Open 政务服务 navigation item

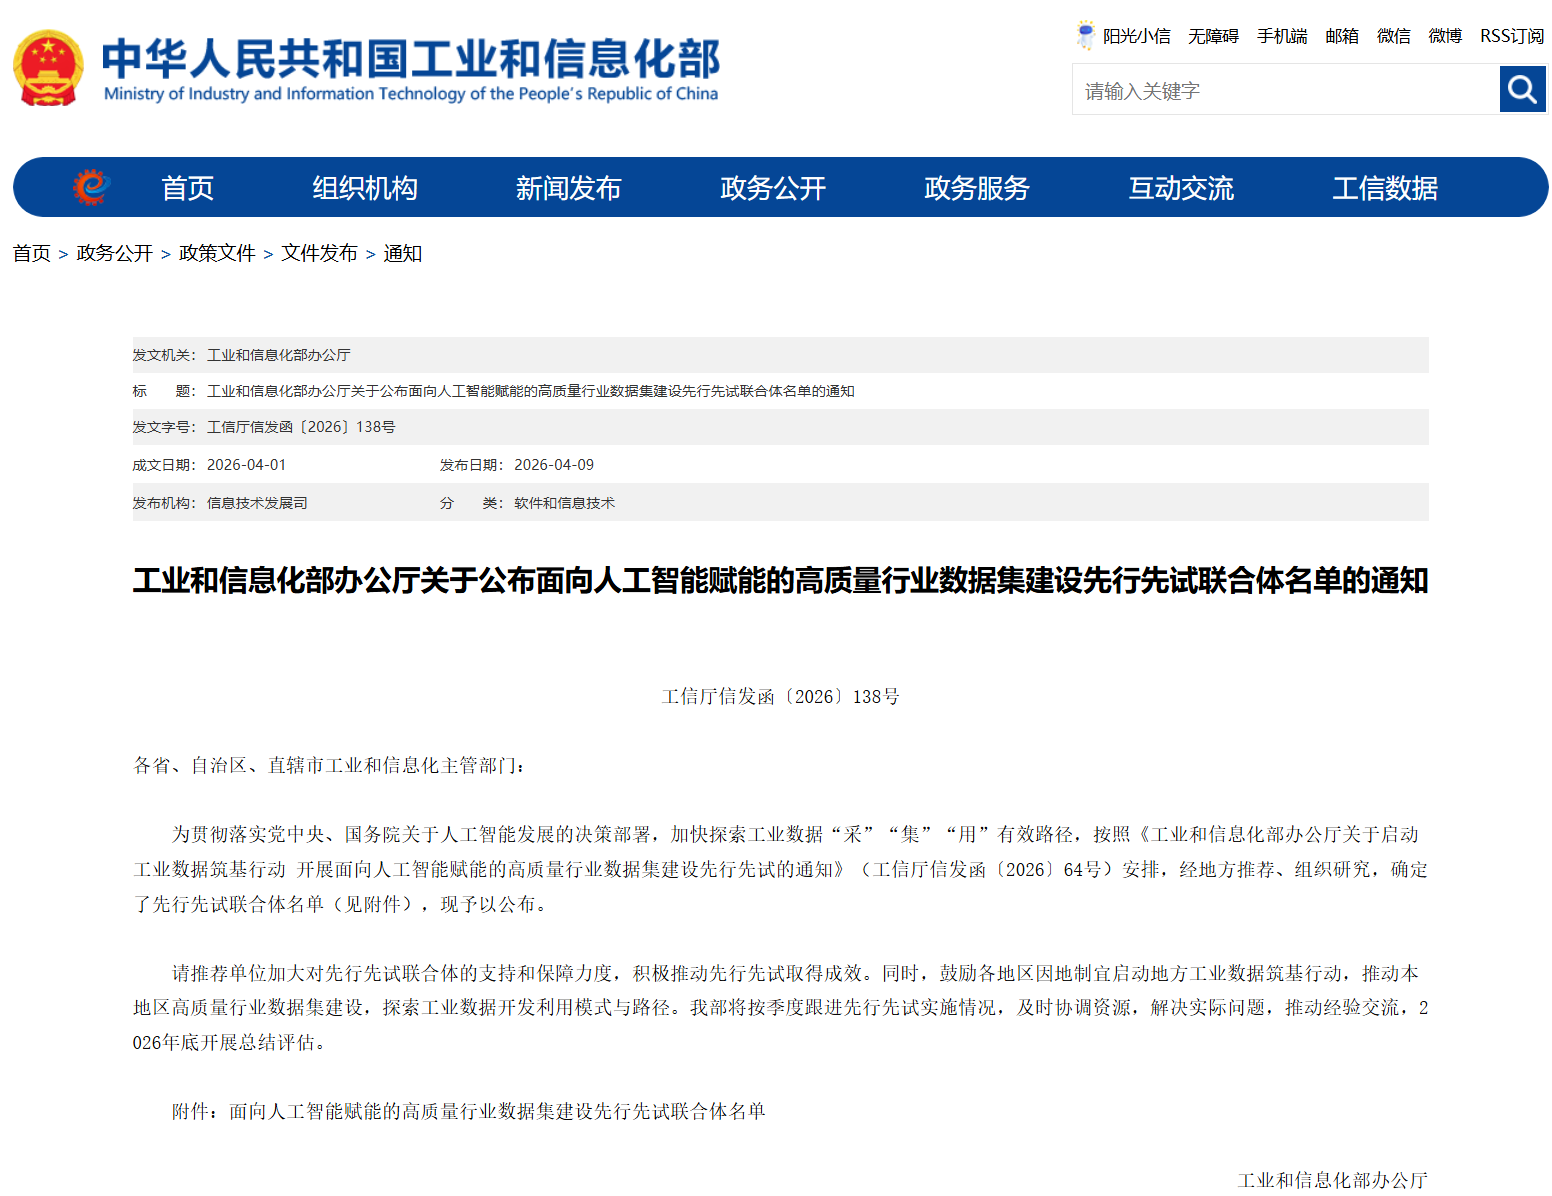pyautogui.click(x=976, y=188)
